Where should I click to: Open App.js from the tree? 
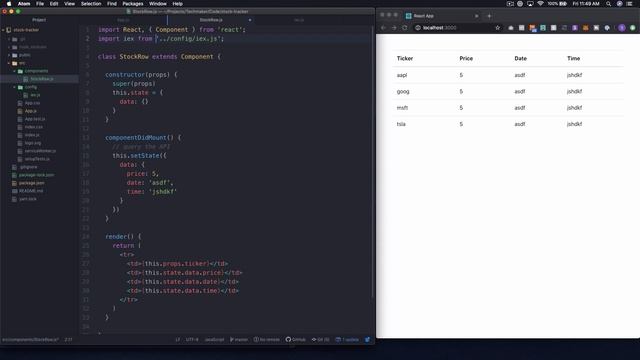(31, 111)
